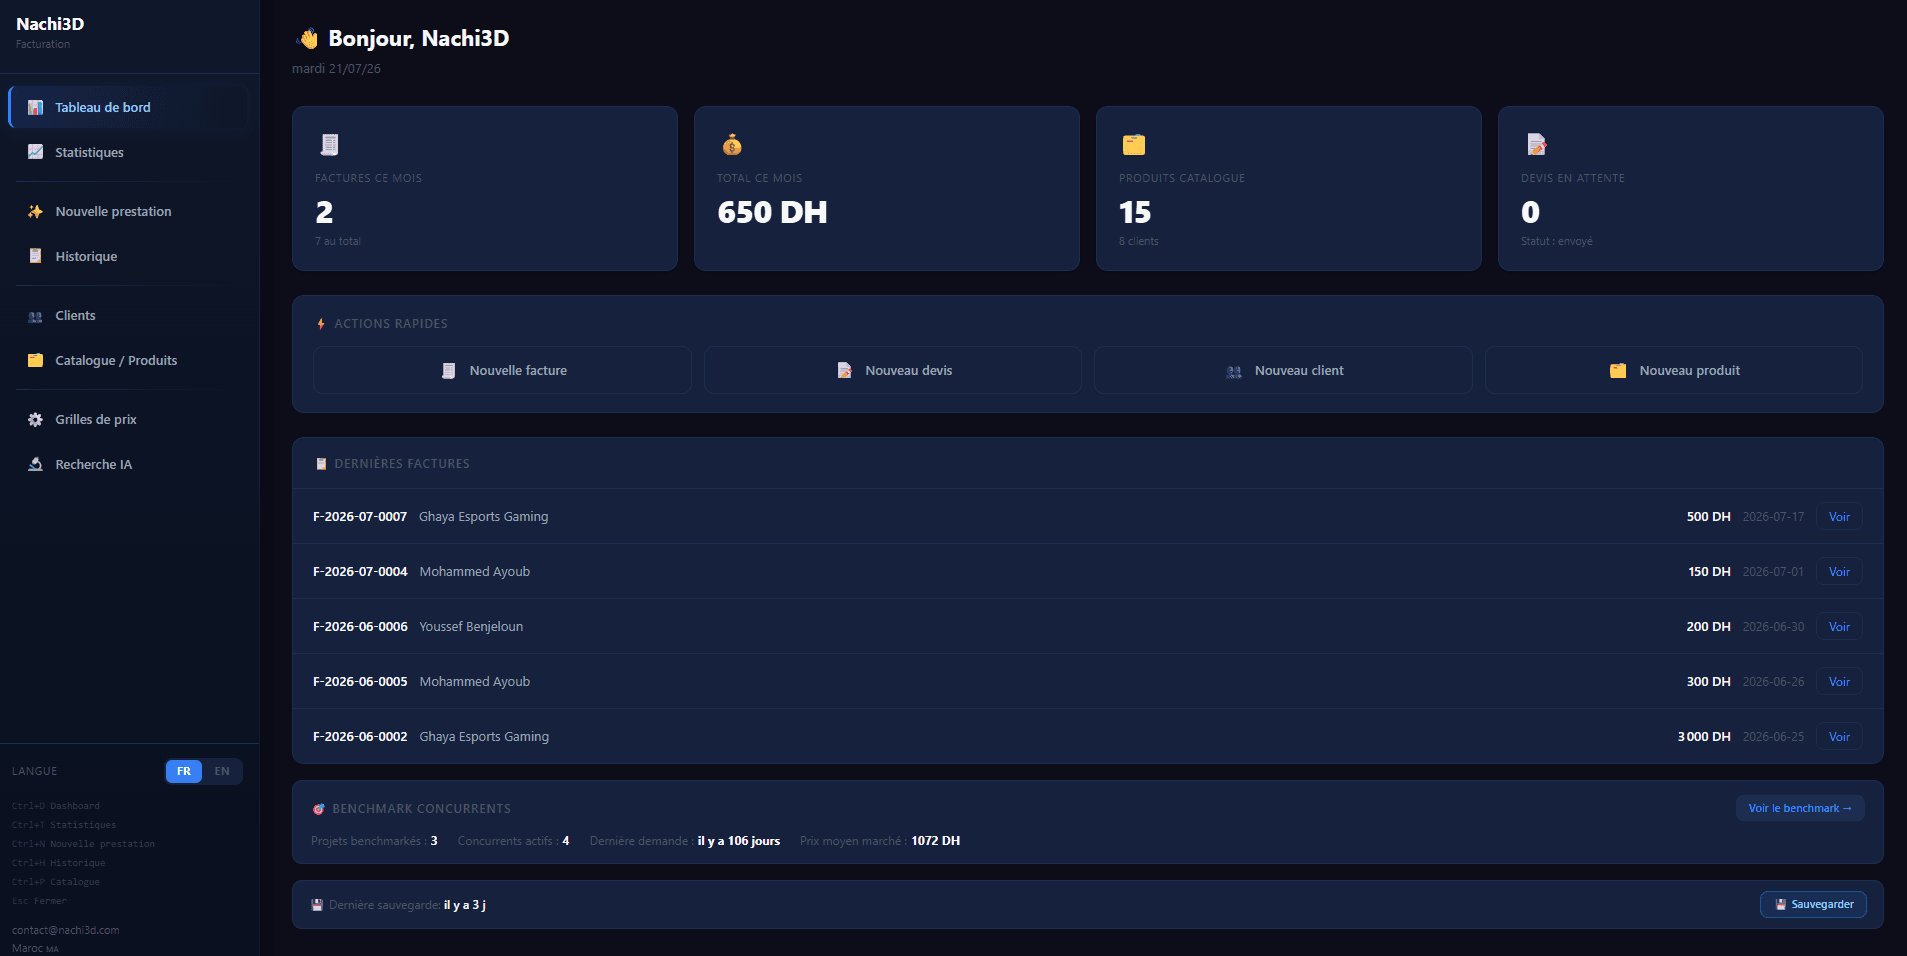Open Nouvelle prestation from sidebar
This screenshot has height=956, width=1907.
[x=128, y=211]
